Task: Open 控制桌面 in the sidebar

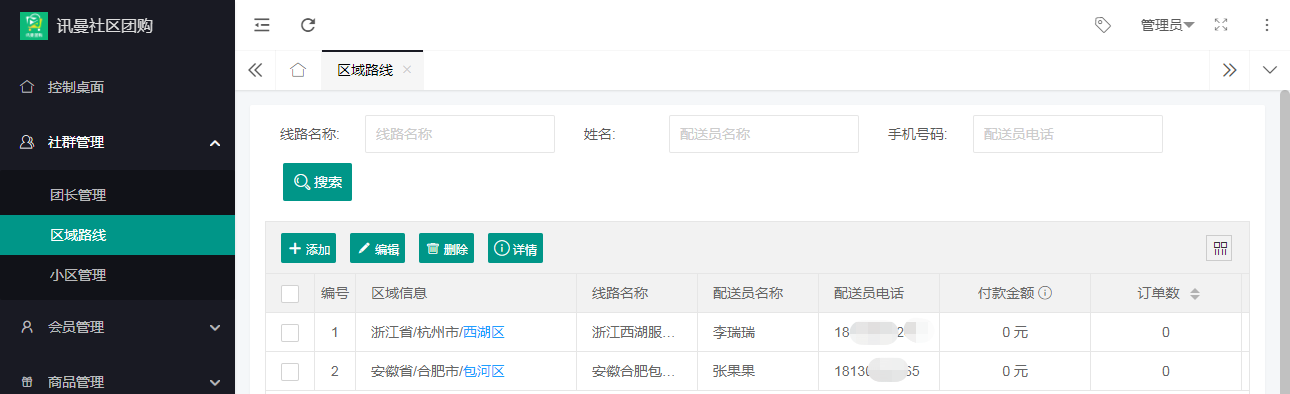Action: click(117, 87)
